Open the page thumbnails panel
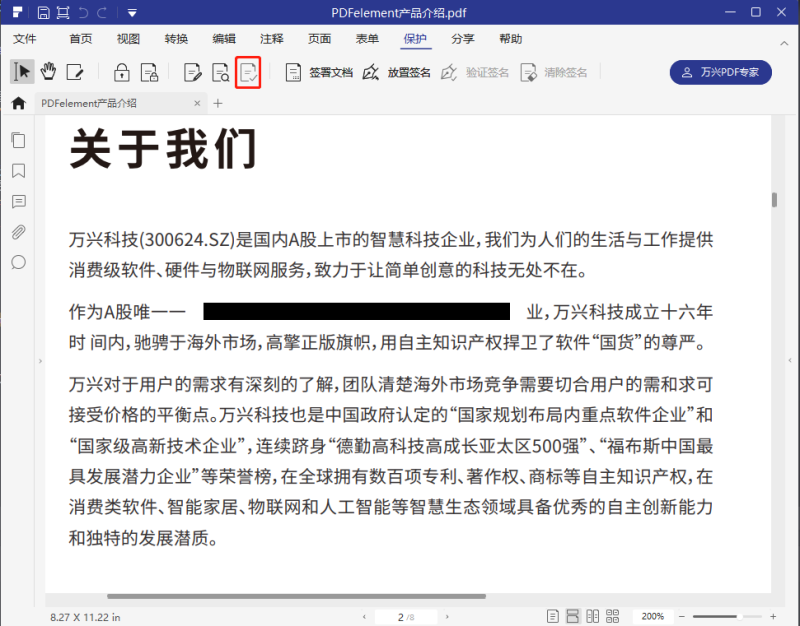This screenshot has height=626, width=800. click(18, 140)
